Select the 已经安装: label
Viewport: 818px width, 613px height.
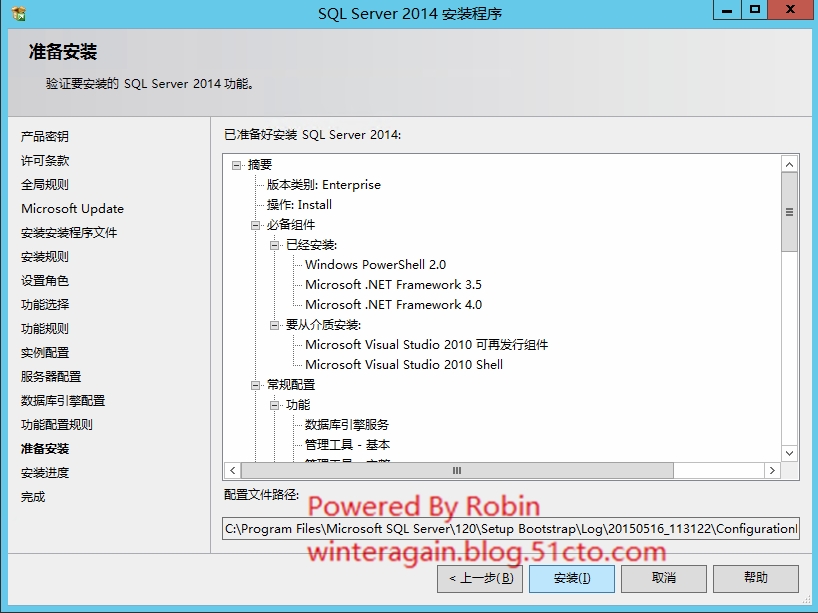tap(311, 245)
